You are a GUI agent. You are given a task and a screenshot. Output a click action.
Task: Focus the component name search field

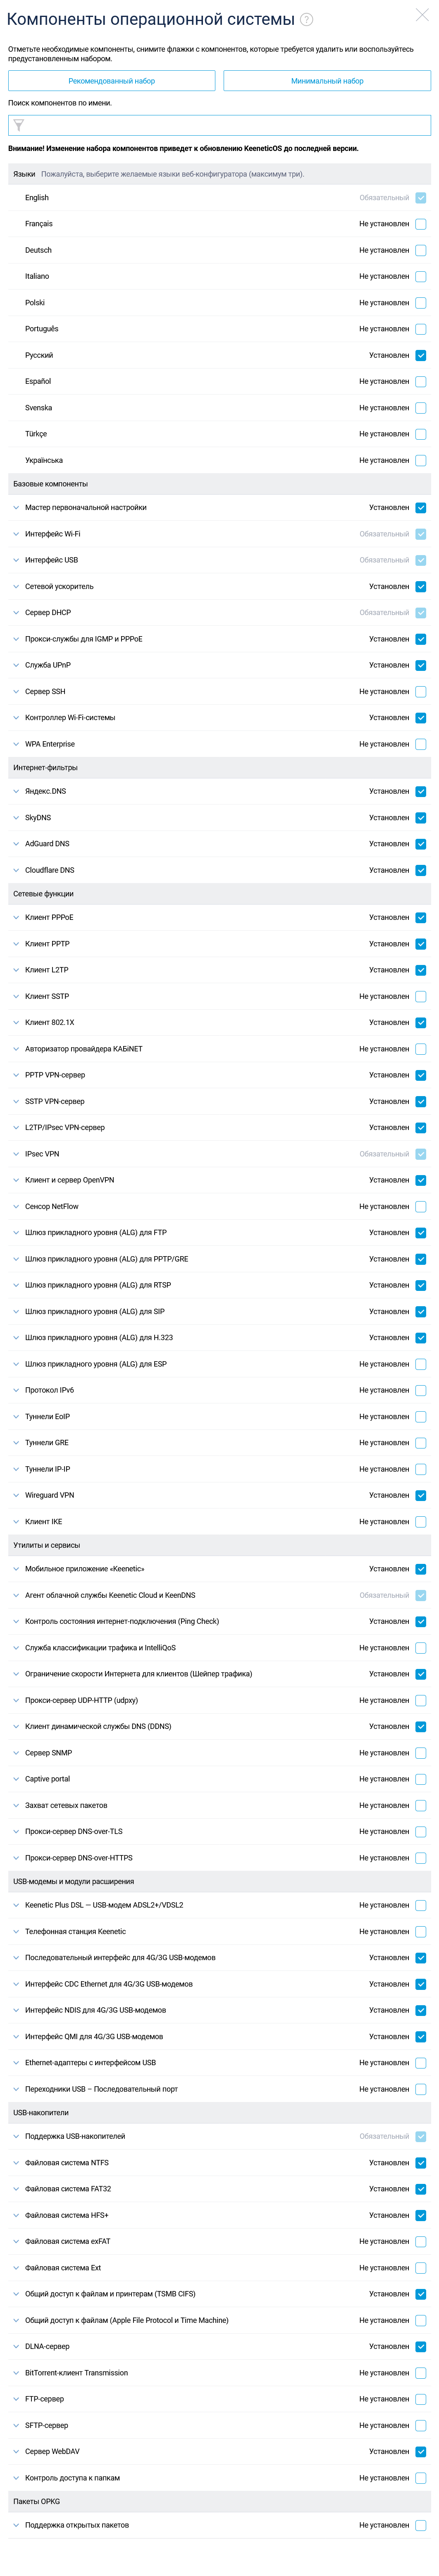(220, 125)
